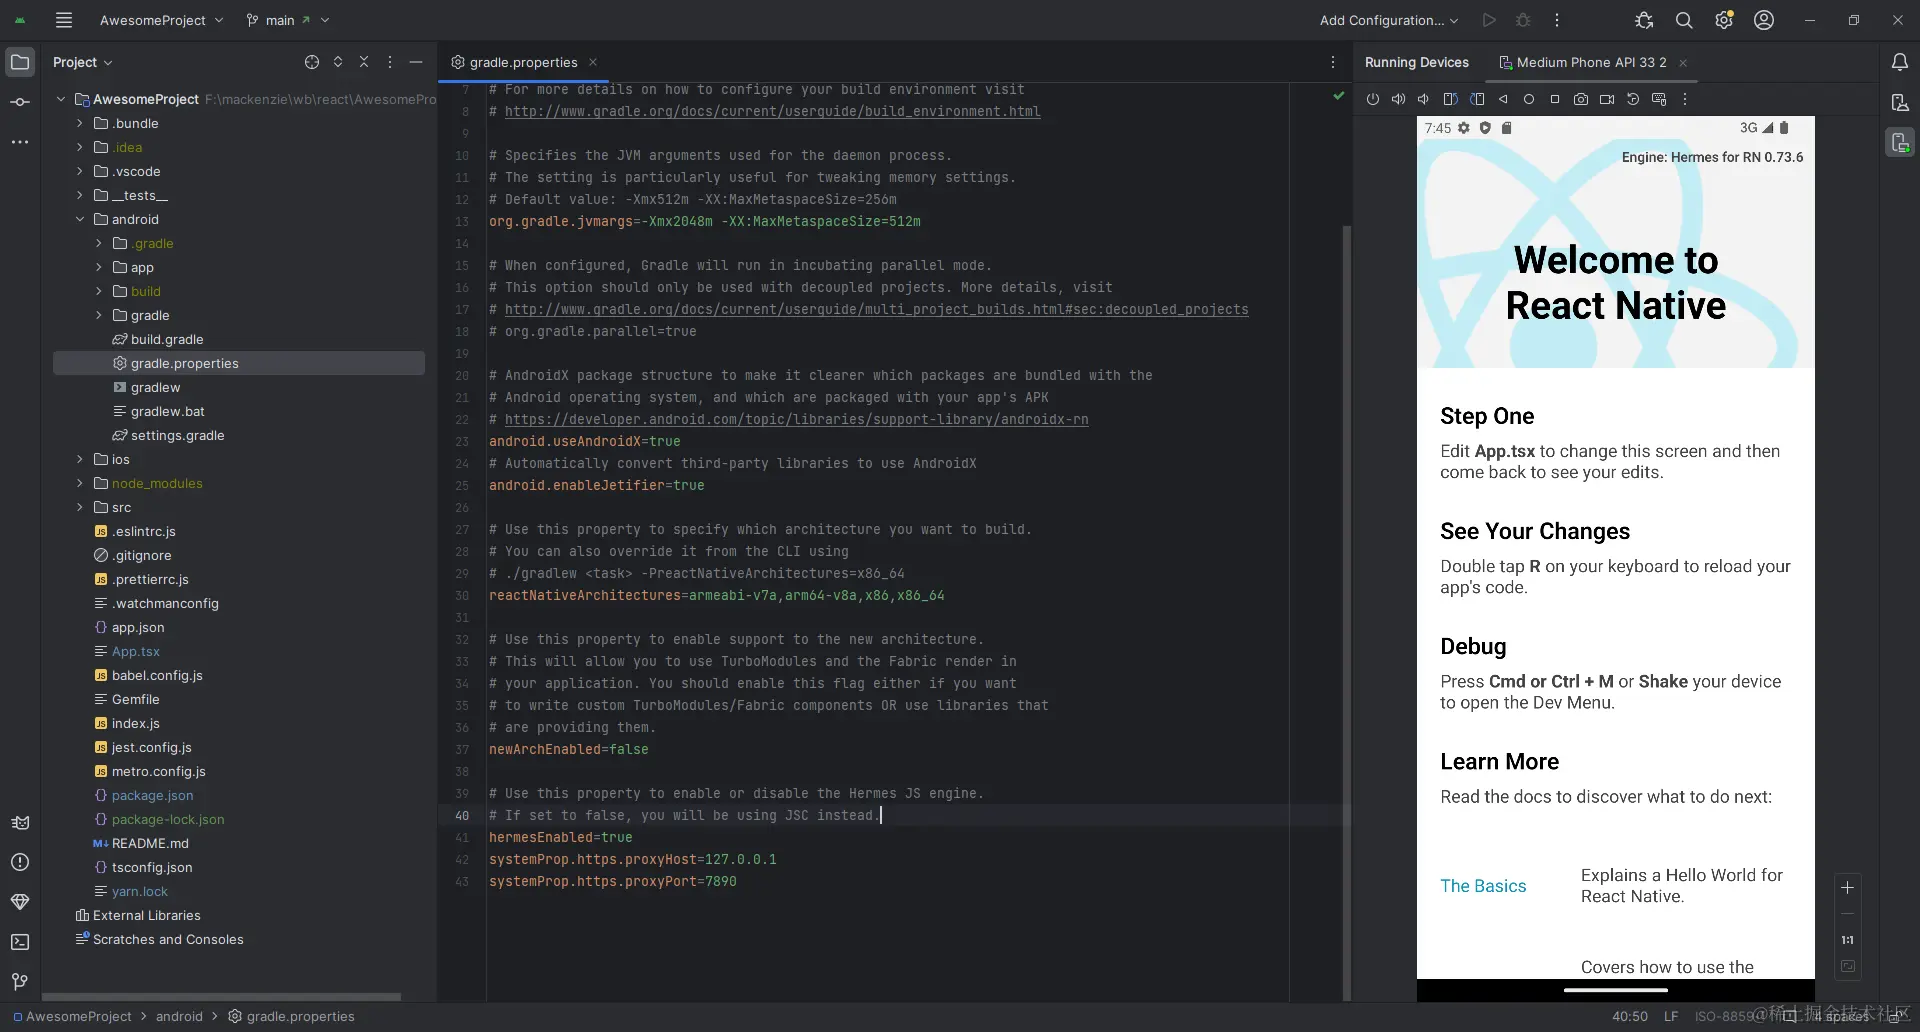Viewport: 1920px width, 1032px height.
Task: Toggle hardware keyboard input for the emulator
Action: click(x=1660, y=98)
